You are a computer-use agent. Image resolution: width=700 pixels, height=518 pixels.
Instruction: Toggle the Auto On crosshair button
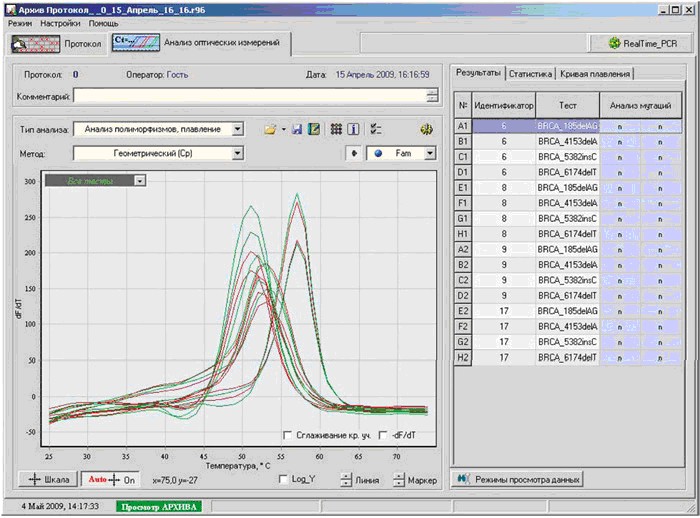pyautogui.click(x=110, y=480)
